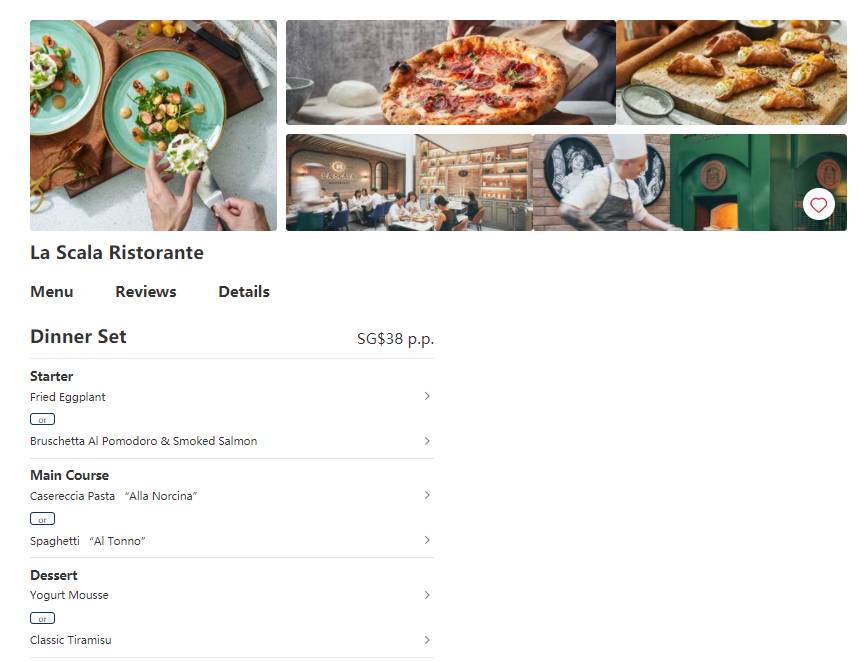Switch to the Menu tab
The width and height of the screenshot is (859, 661).
[x=52, y=292]
